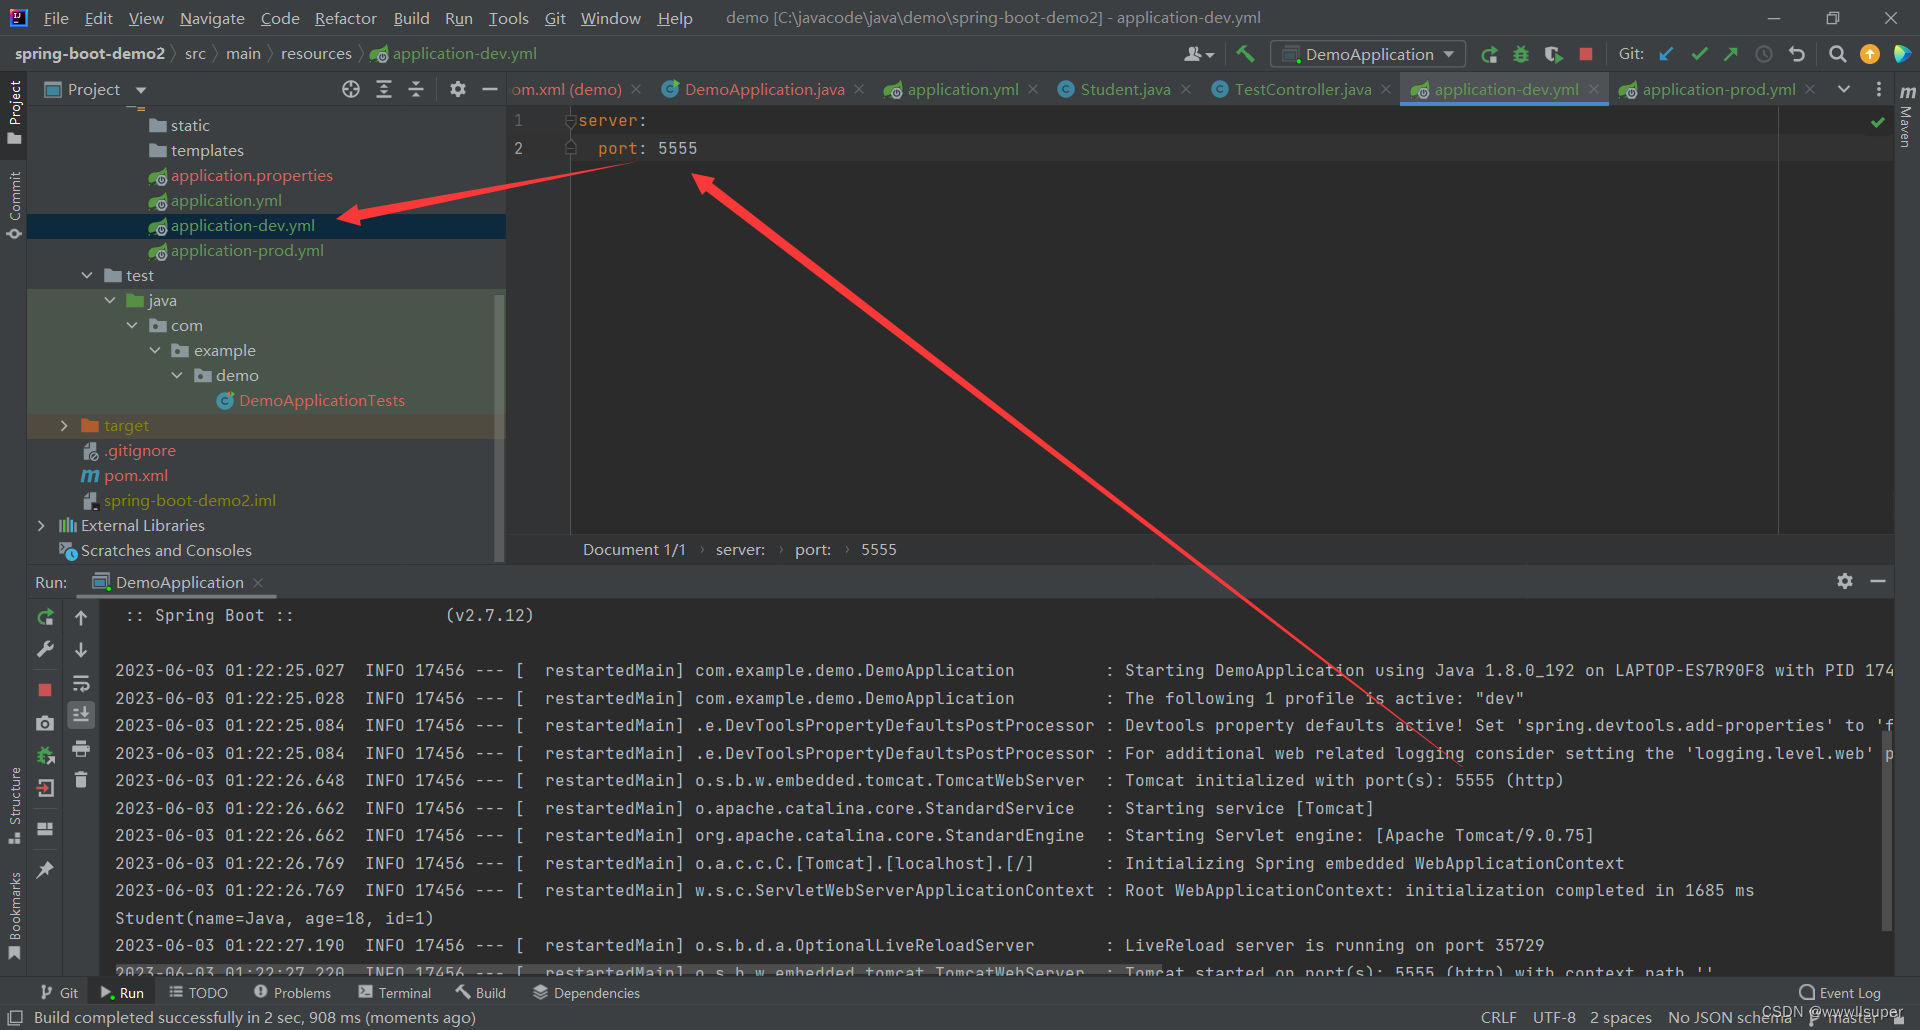Expand all in Project panel

pos(384,89)
